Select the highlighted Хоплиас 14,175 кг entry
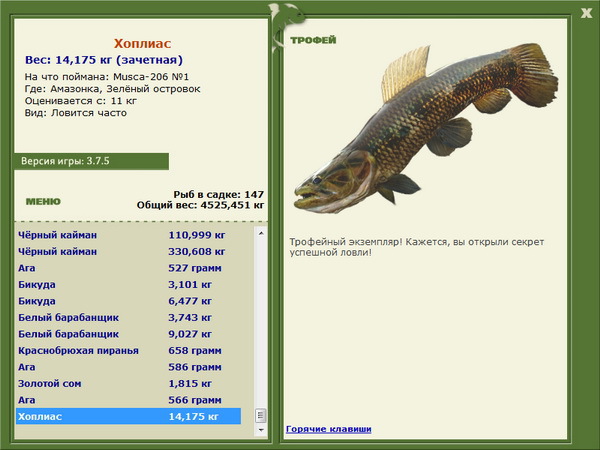This screenshot has width=600, height=450. (129, 416)
